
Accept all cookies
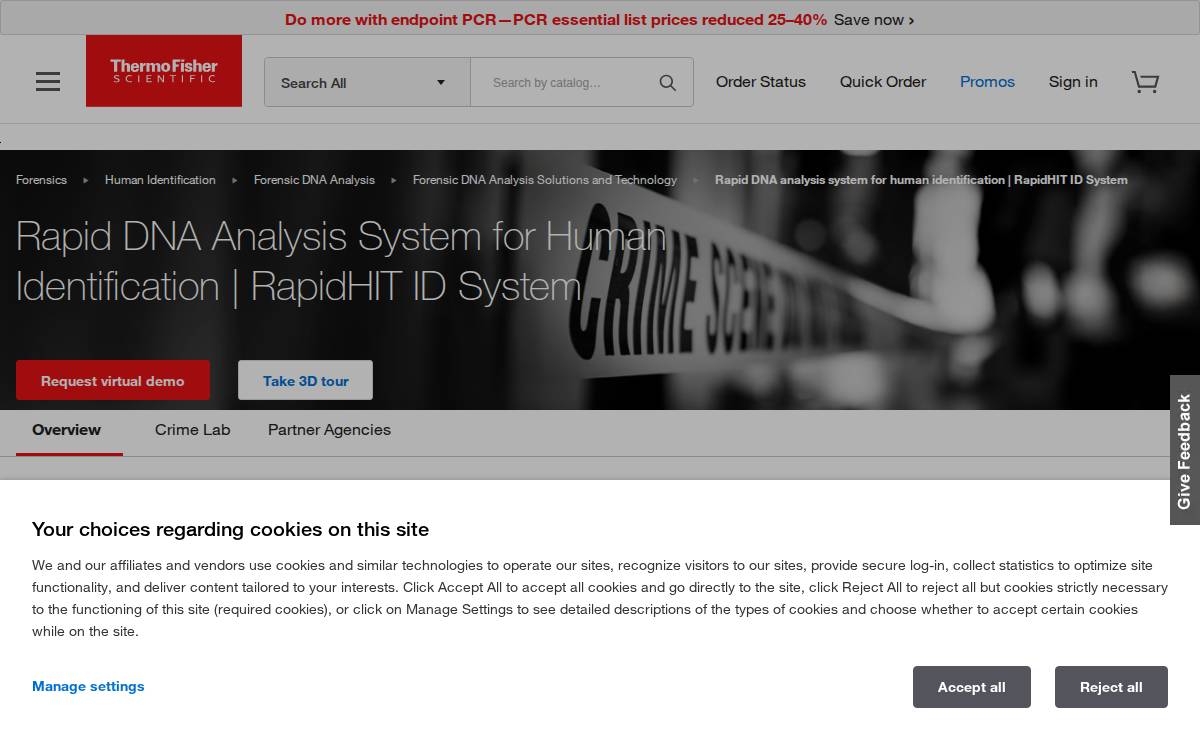[x=972, y=687]
